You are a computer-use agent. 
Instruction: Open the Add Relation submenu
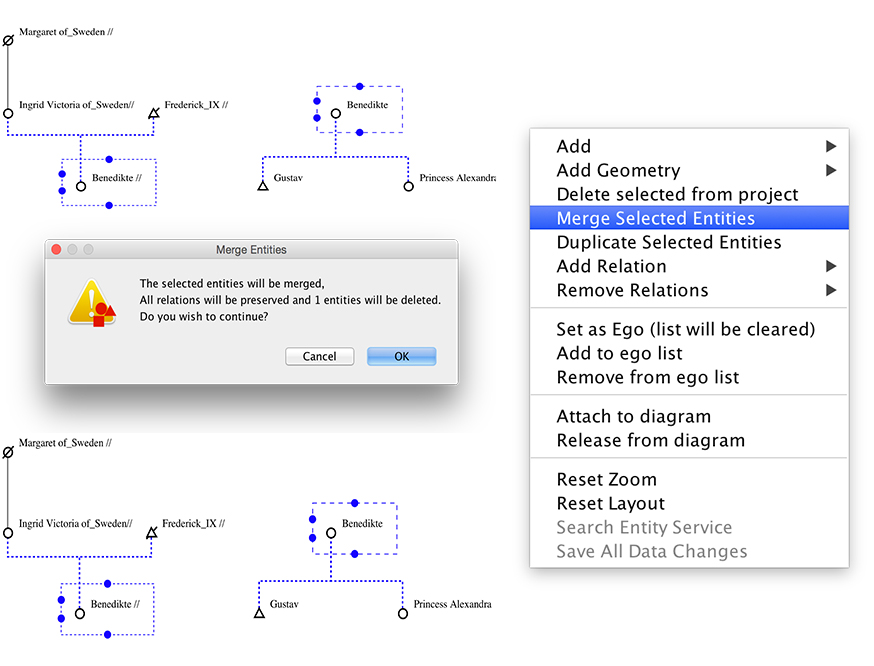click(689, 266)
